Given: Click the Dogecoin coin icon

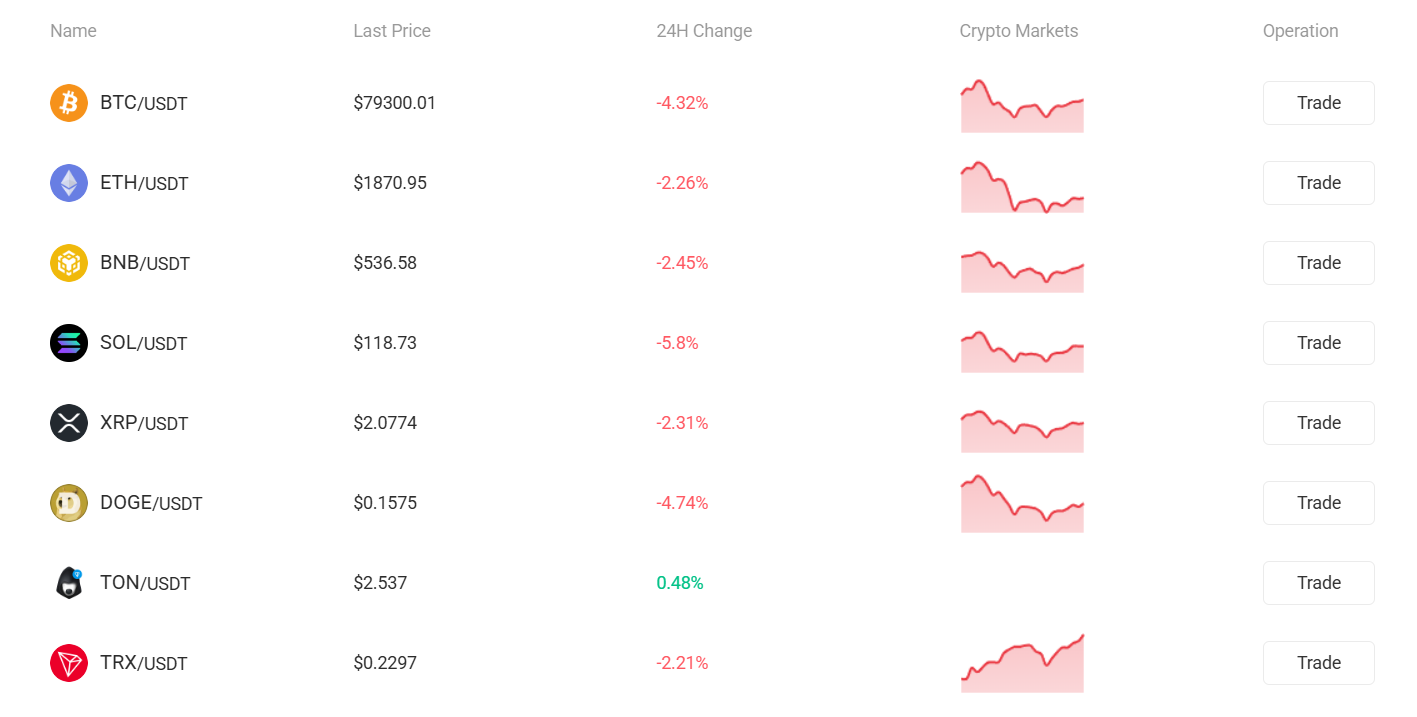Looking at the screenshot, I should [69, 503].
